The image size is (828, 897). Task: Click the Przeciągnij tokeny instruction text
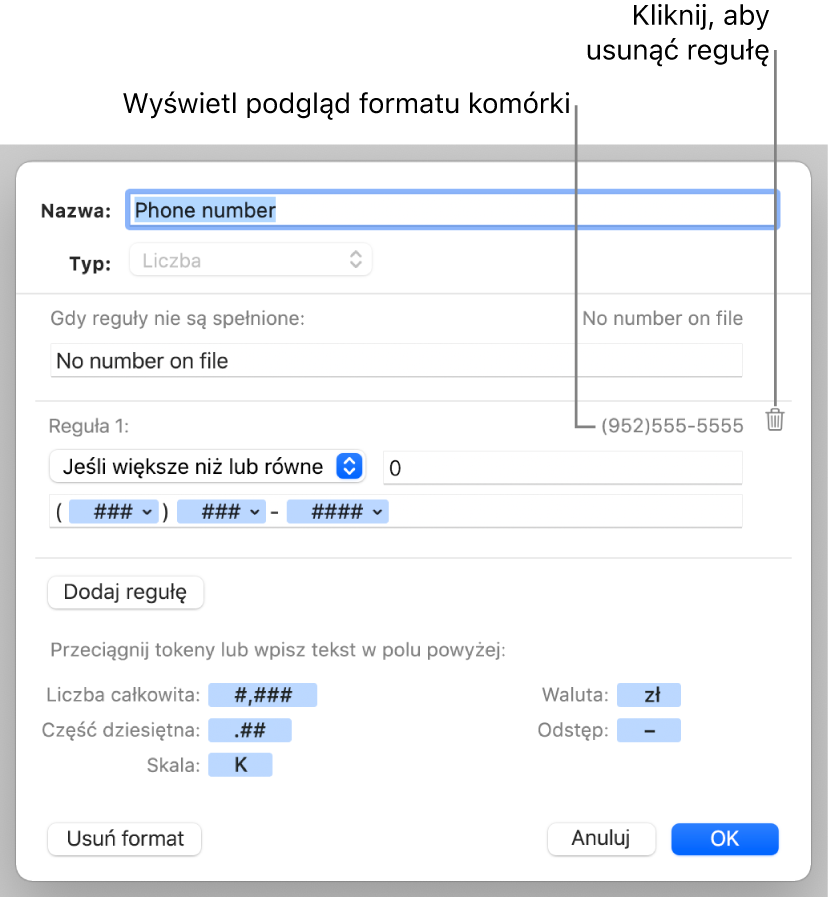point(278,650)
